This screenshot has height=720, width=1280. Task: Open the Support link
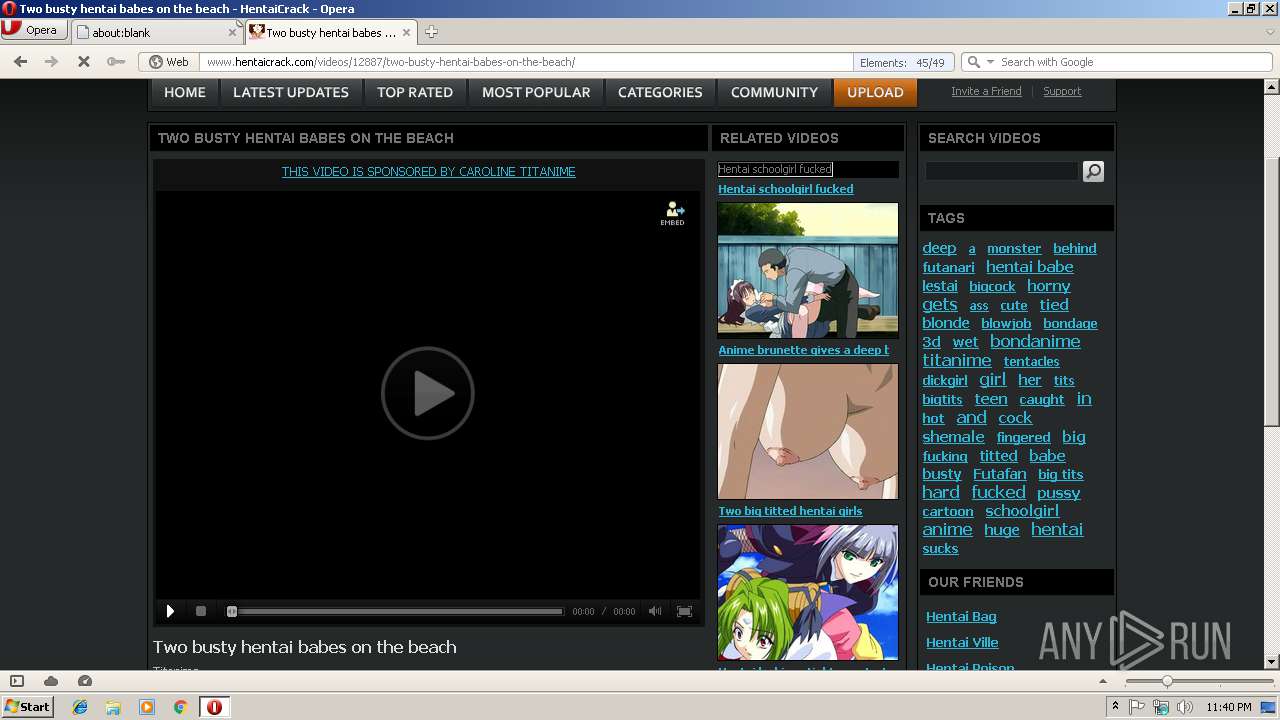1062,91
